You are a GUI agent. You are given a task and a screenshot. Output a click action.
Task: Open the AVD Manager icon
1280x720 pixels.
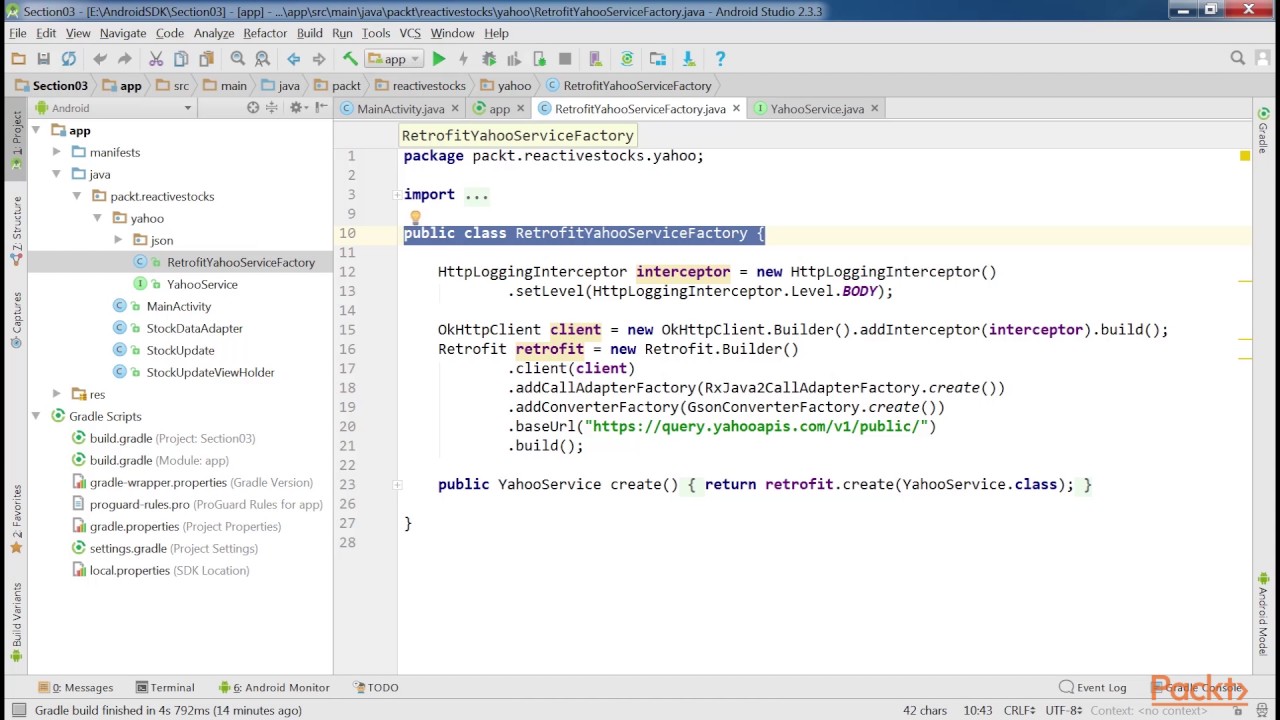[x=595, y=59]
